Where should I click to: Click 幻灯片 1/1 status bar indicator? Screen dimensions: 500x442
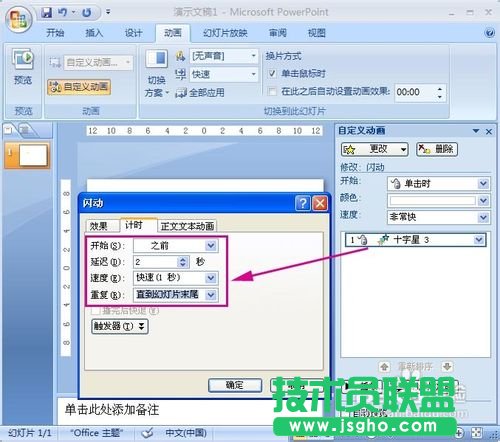click(30, 433)
